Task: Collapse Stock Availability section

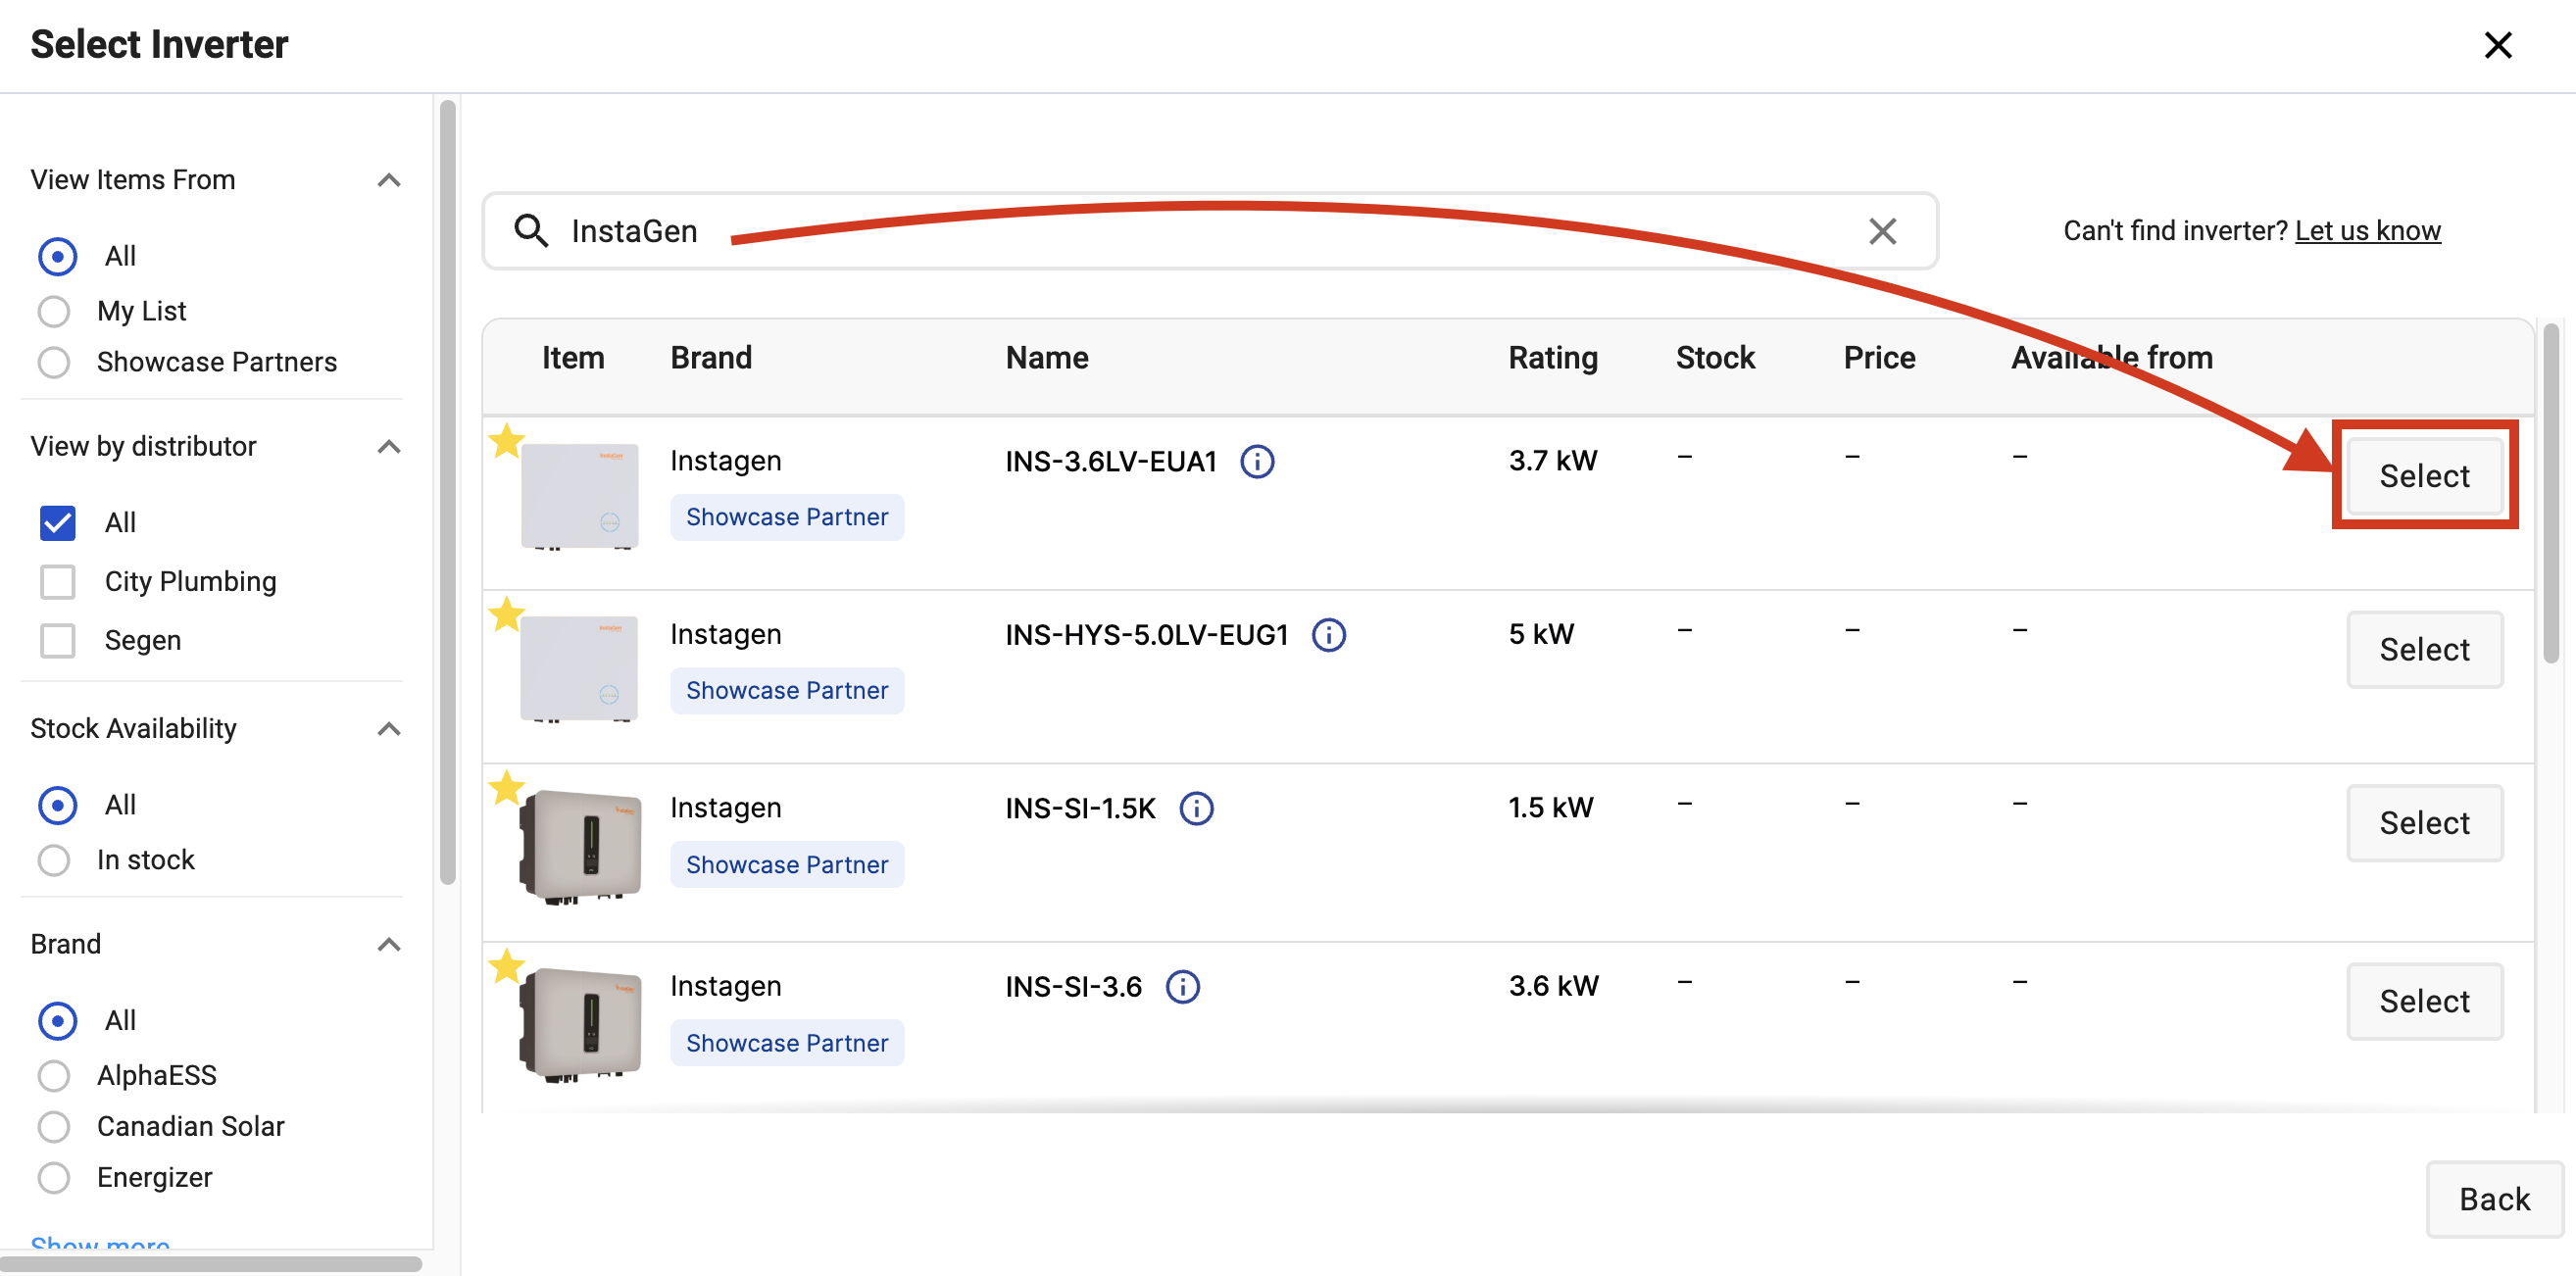Action: click(389, 728)
